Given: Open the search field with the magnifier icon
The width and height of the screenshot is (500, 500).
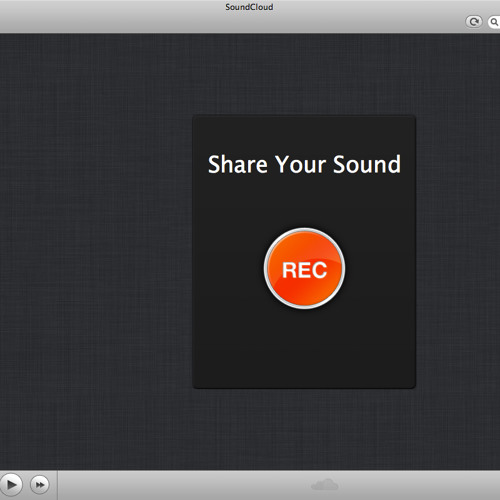Looking at the screenshot, I should click(x=494, y=22).
